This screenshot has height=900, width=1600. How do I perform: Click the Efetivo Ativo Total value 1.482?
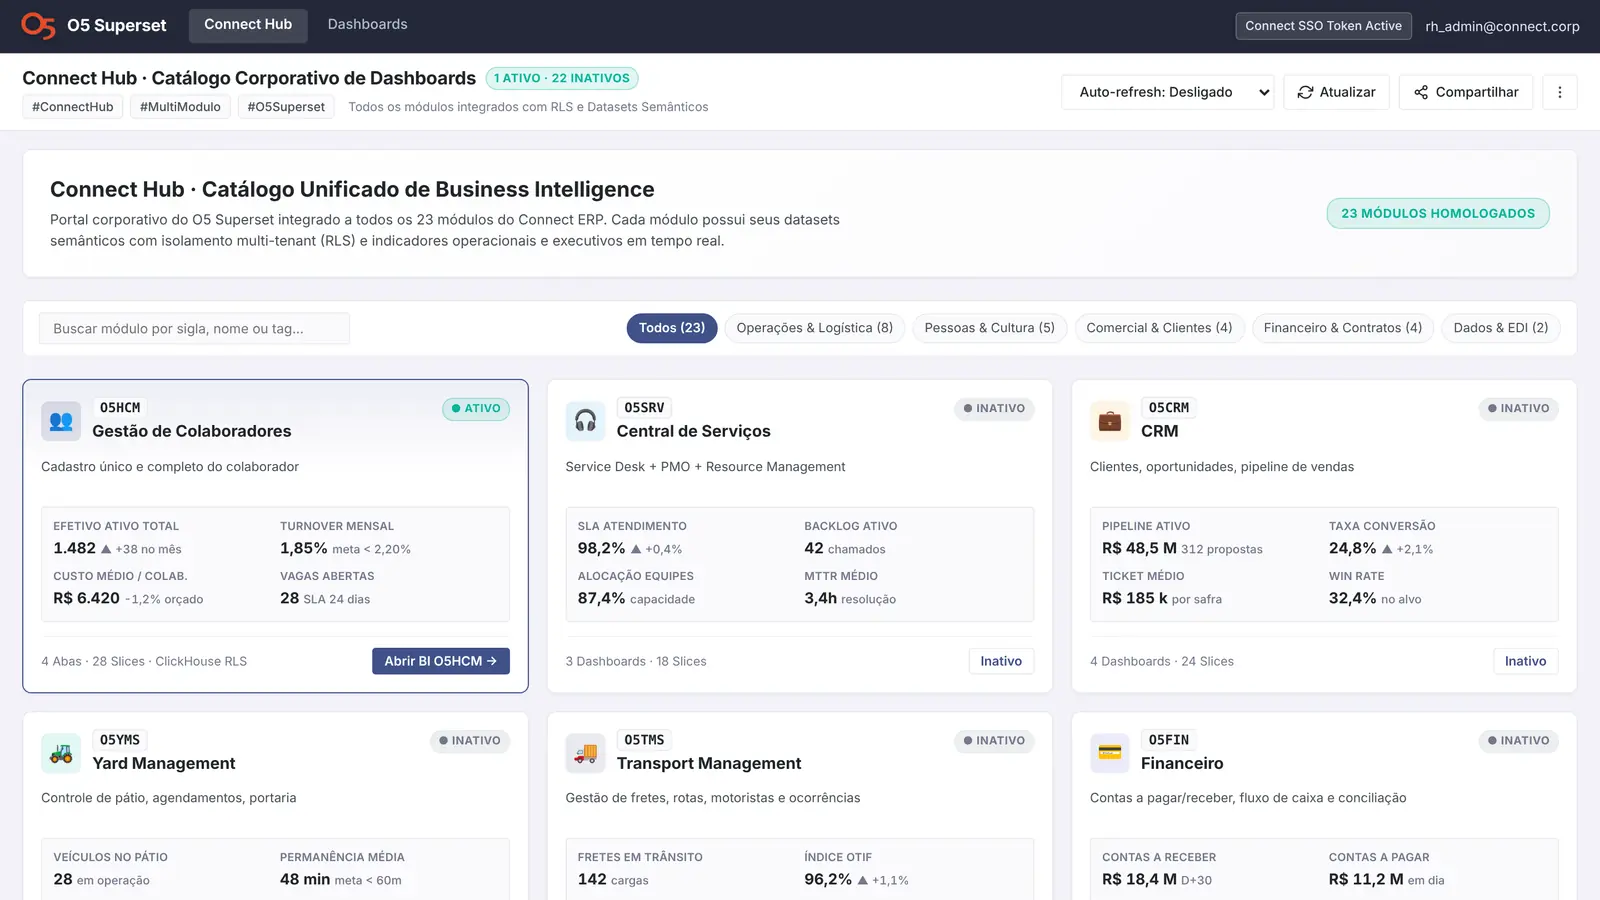74,548
